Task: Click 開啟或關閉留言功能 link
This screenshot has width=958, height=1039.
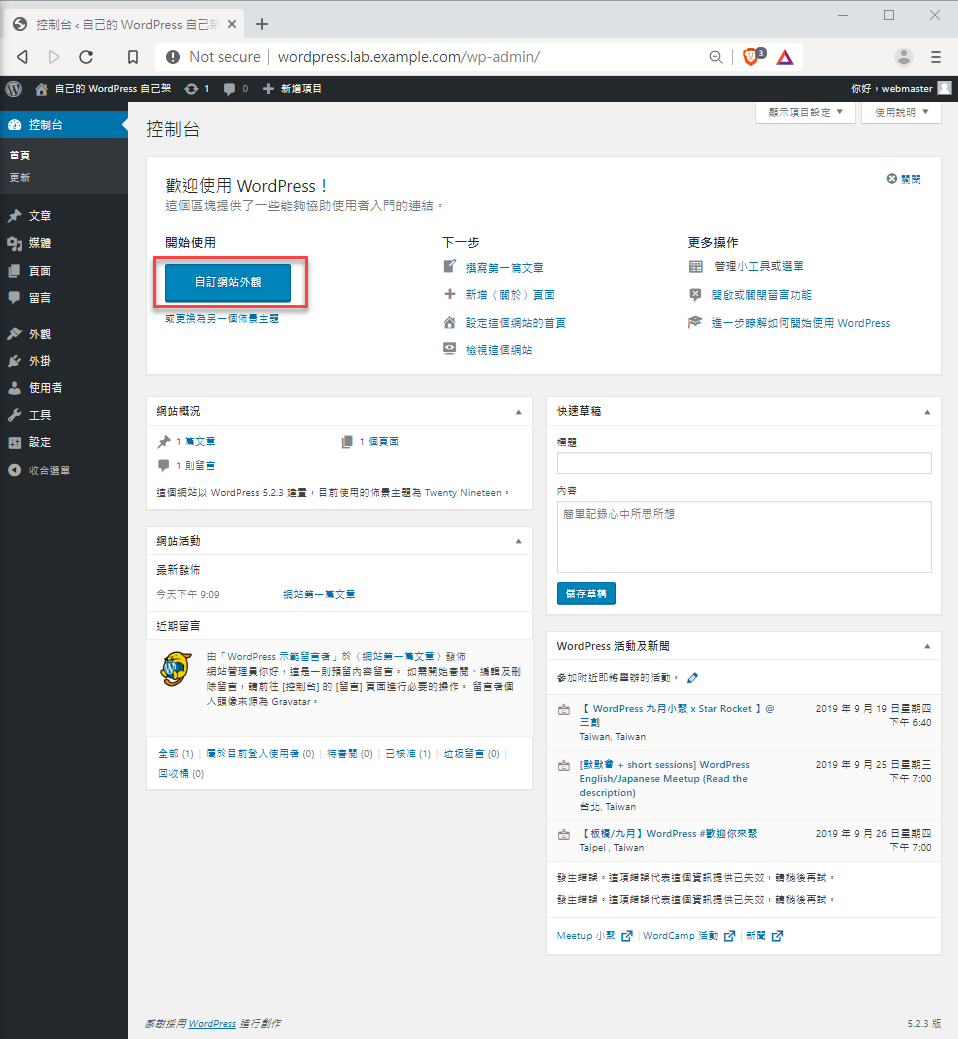Action: pos(761,295)
